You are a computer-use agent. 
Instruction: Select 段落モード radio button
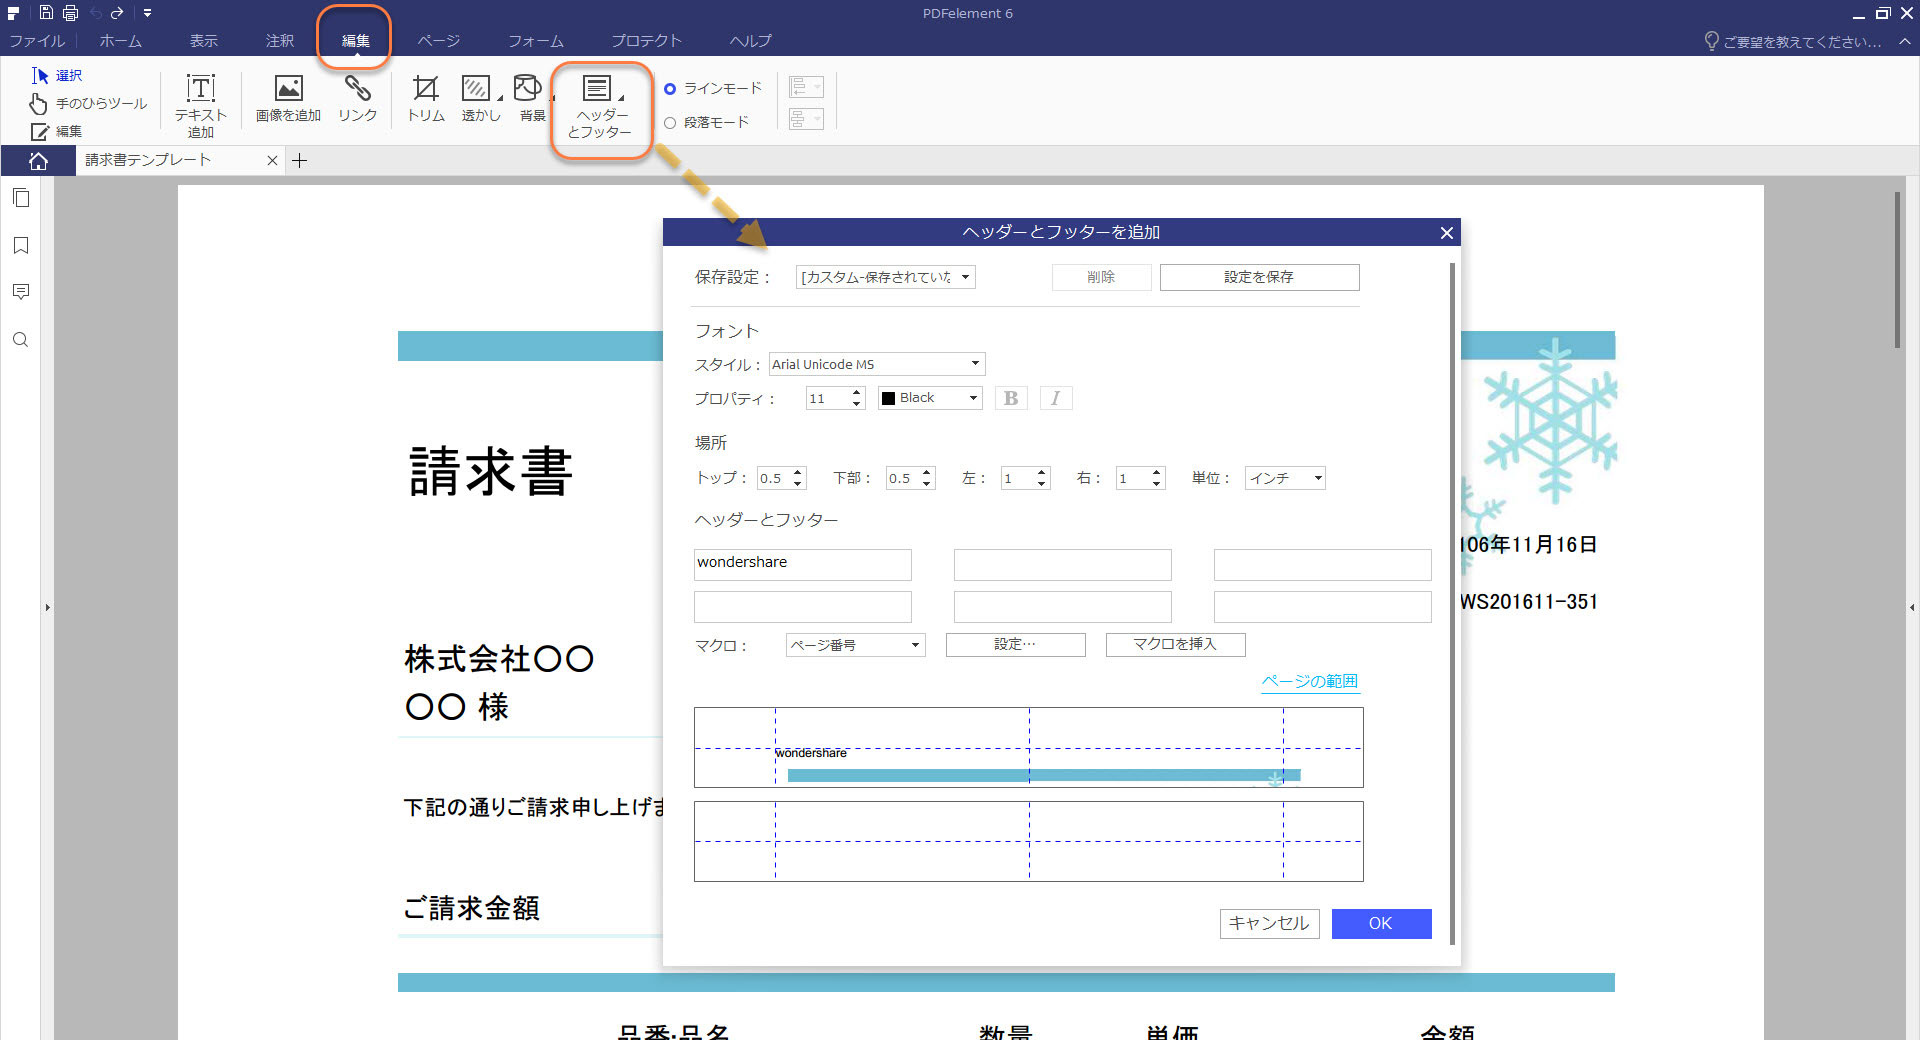pyautogui.click(x=670, y=123)
